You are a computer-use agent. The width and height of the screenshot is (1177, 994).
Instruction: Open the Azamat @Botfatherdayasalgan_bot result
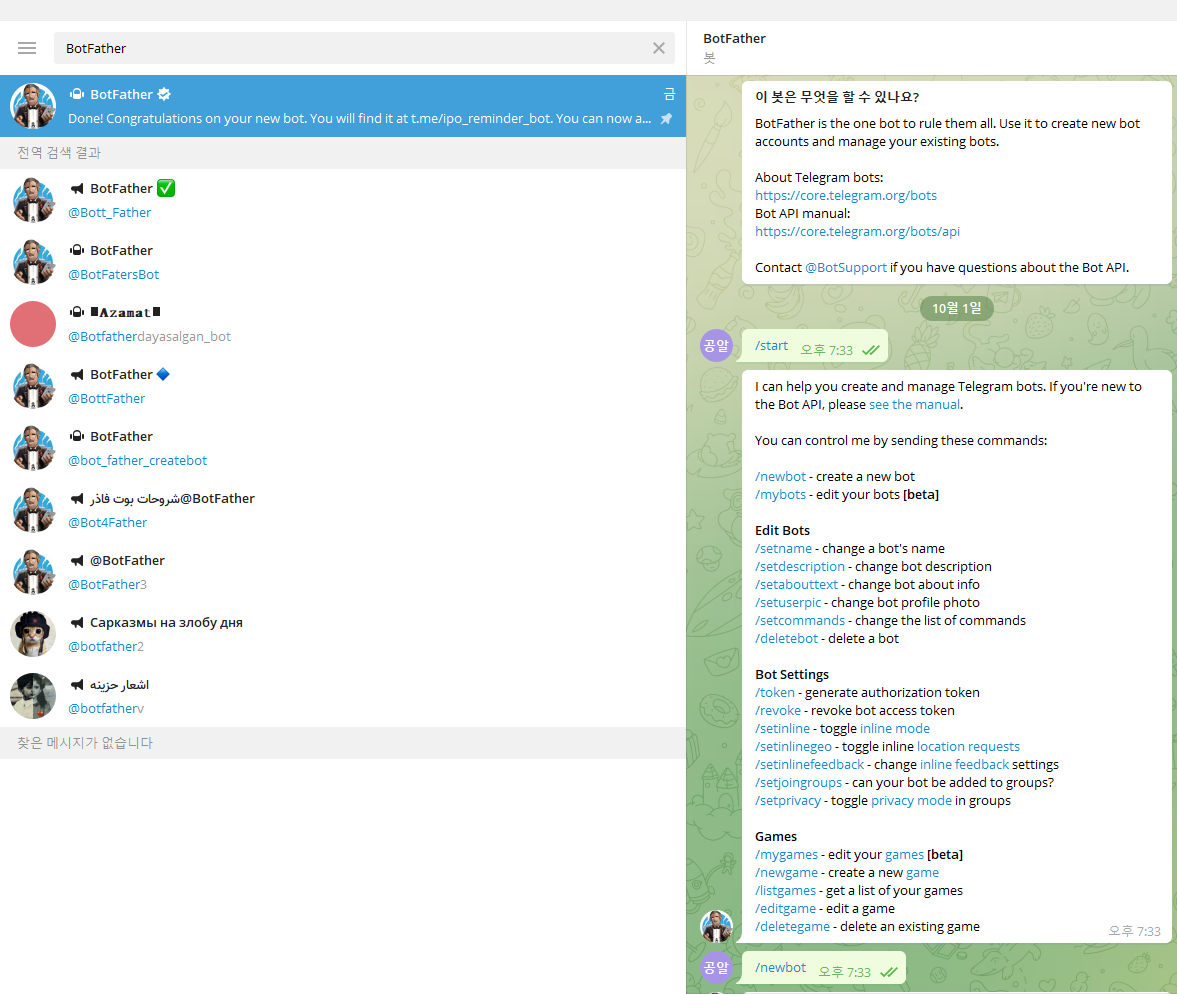click(343, 324)
